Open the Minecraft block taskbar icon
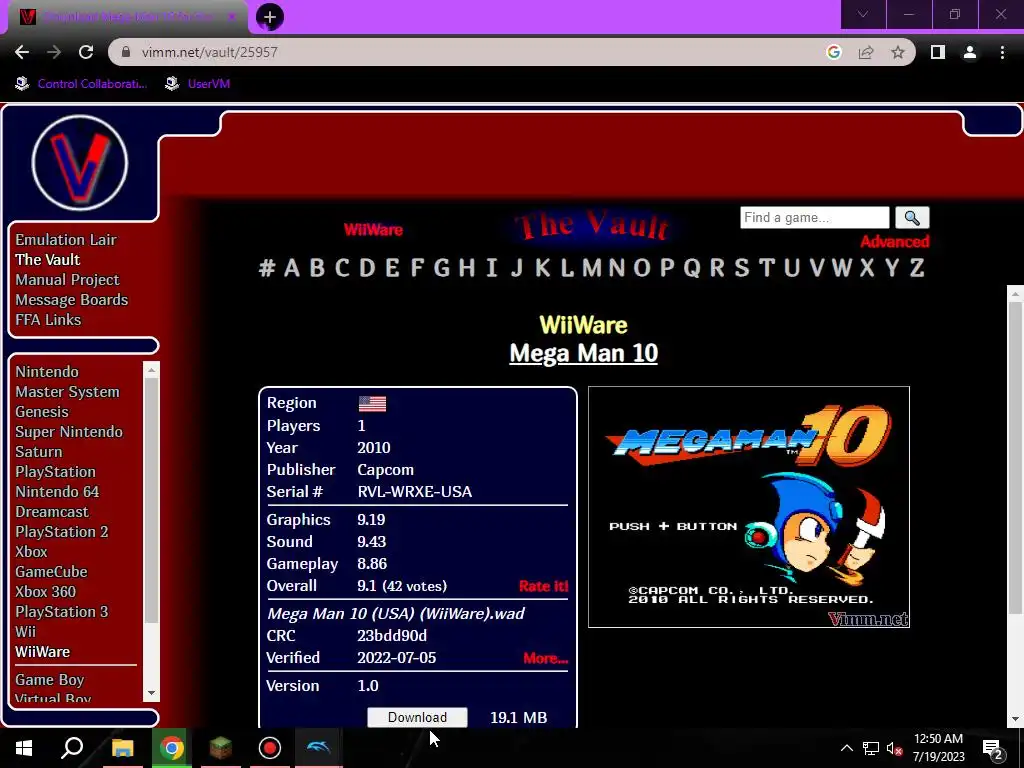Image resolution: width=1024 pixels, height=768 pixels. click(221, 748)
